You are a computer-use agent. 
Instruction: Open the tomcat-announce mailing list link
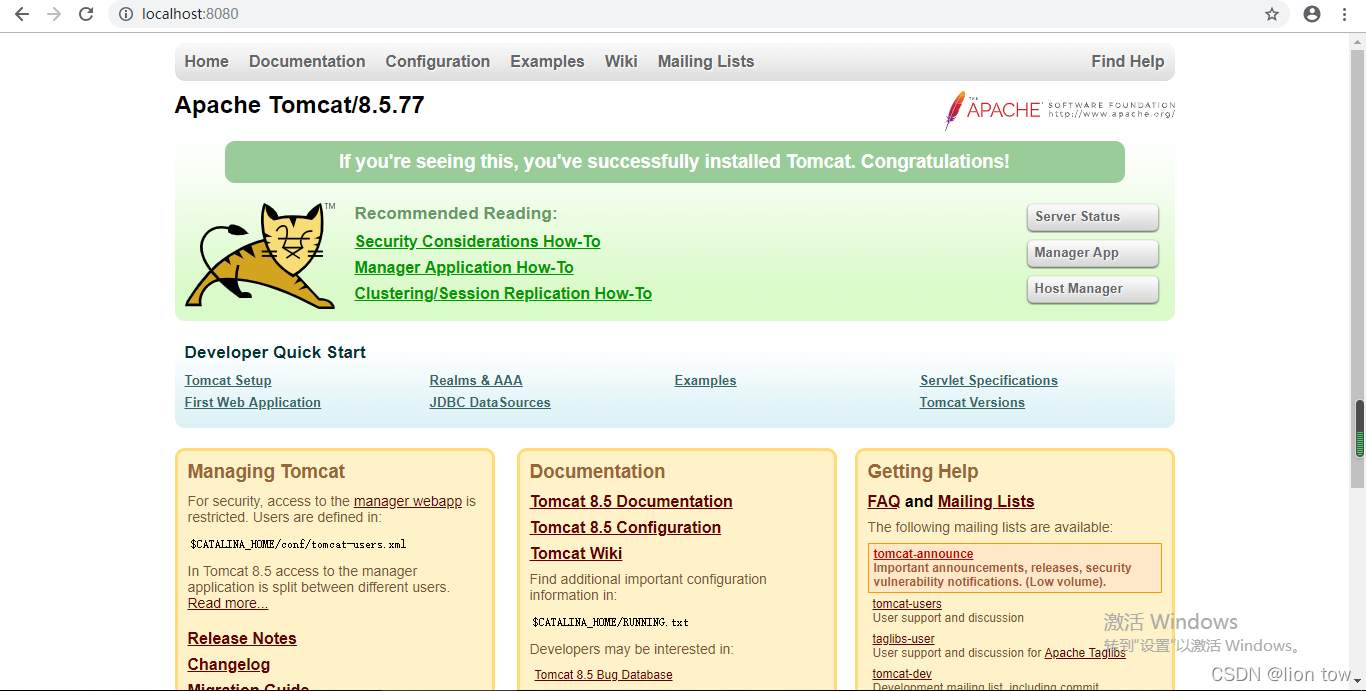[x=923, y=553]
